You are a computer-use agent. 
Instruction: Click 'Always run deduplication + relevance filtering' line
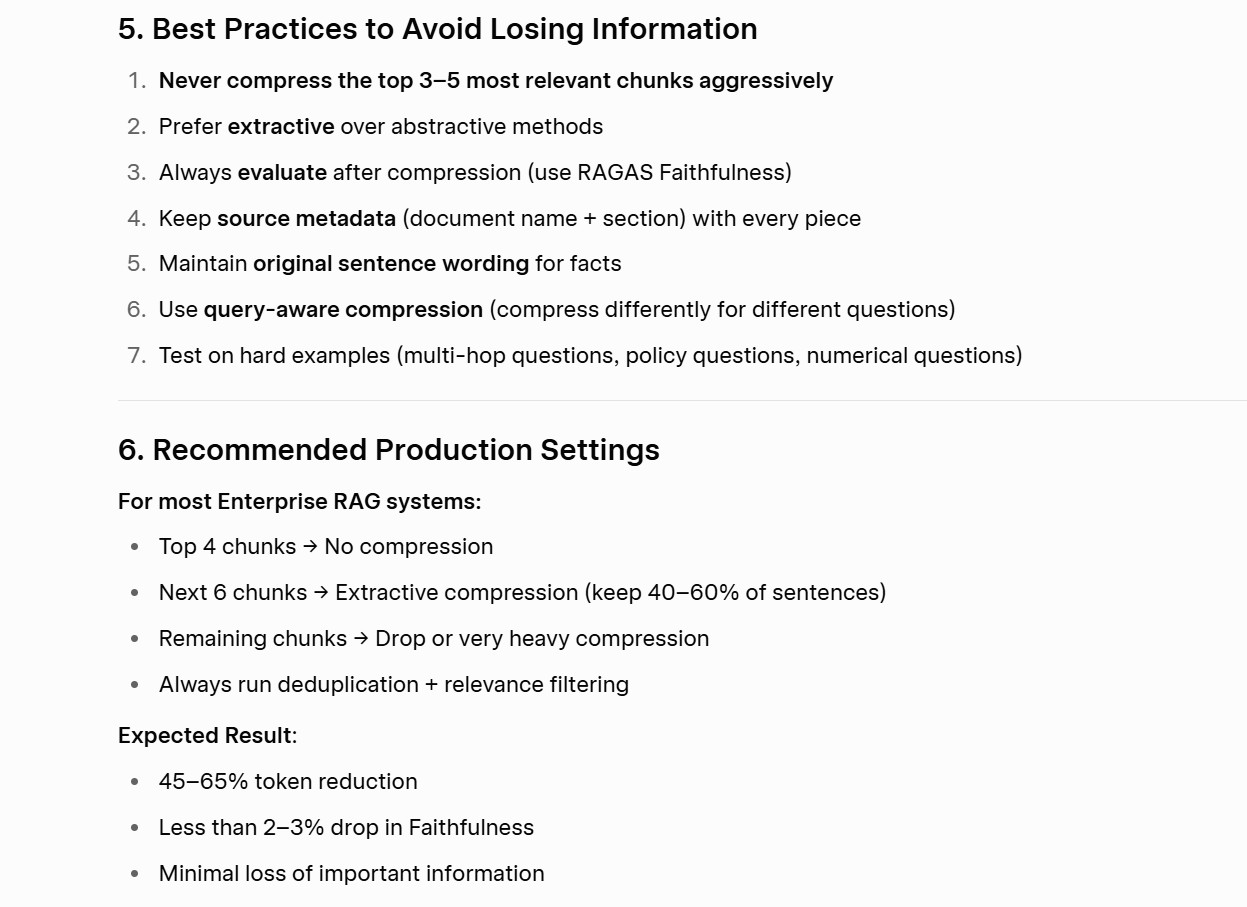[x=394, y=685]
